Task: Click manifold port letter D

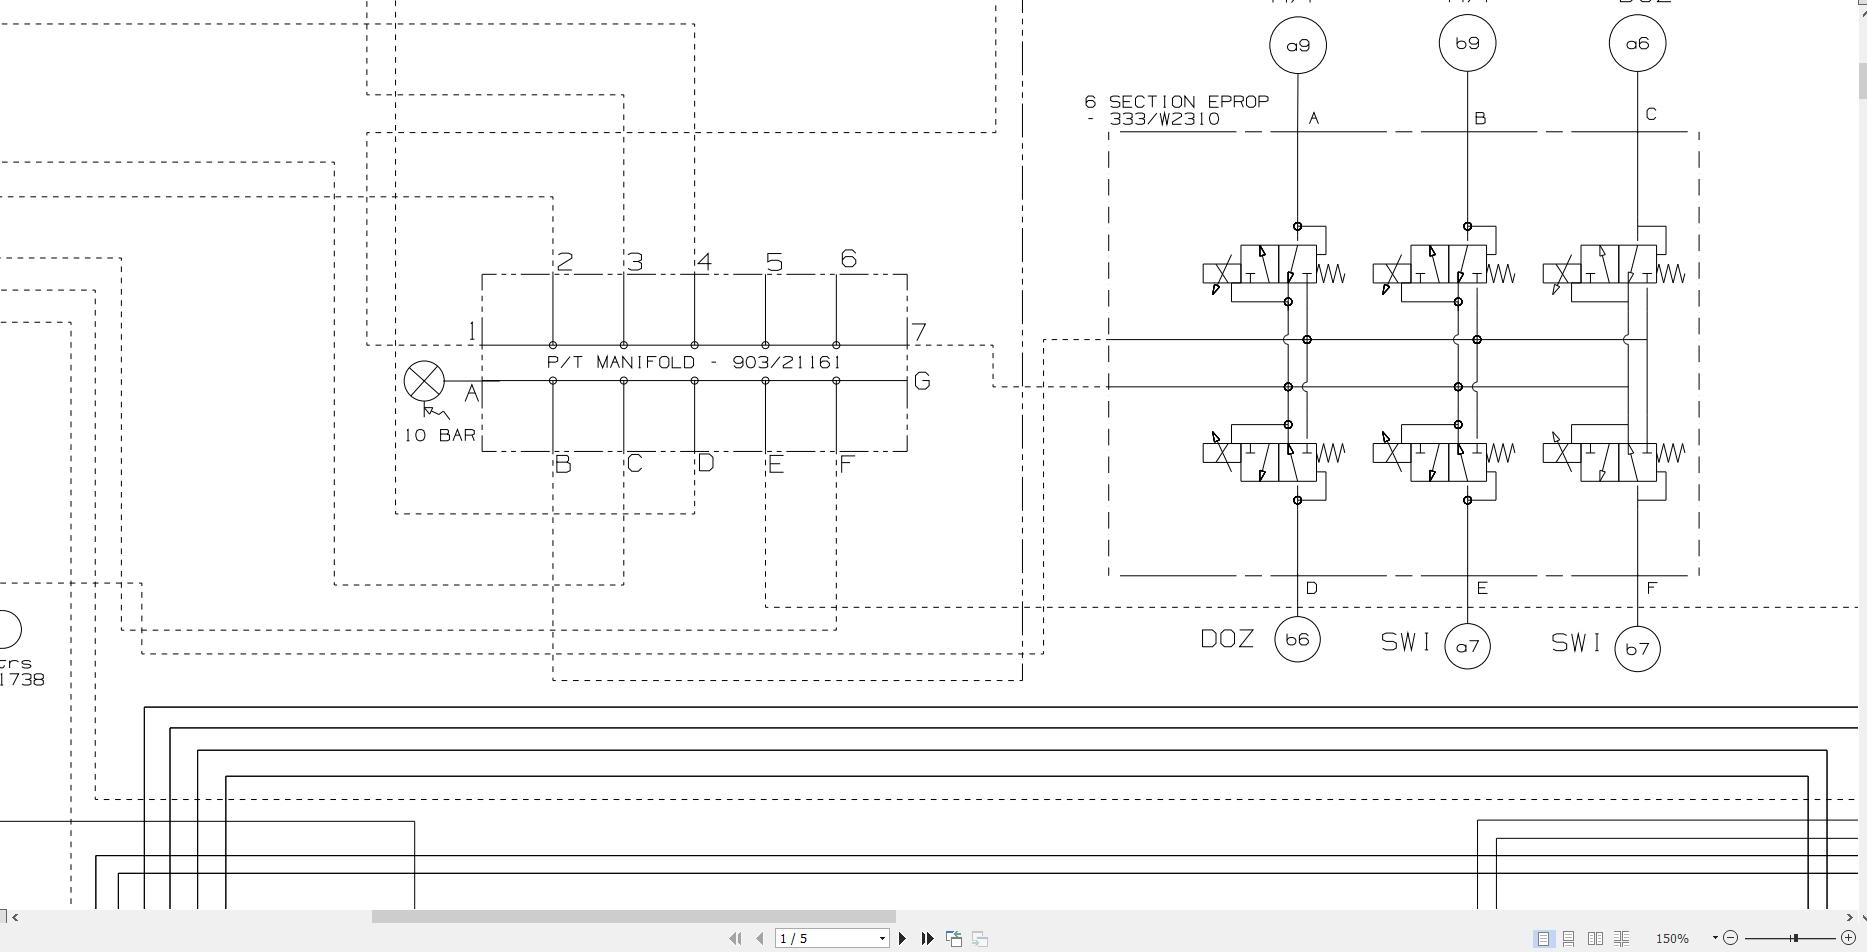Action: coord(706,463)
